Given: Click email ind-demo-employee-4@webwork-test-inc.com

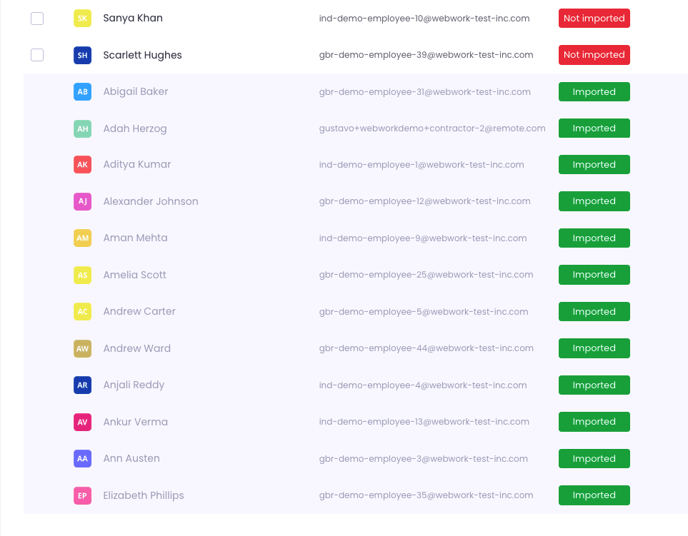Looking at the screenshot, I should pyautogui.click(x=423, y=385).
